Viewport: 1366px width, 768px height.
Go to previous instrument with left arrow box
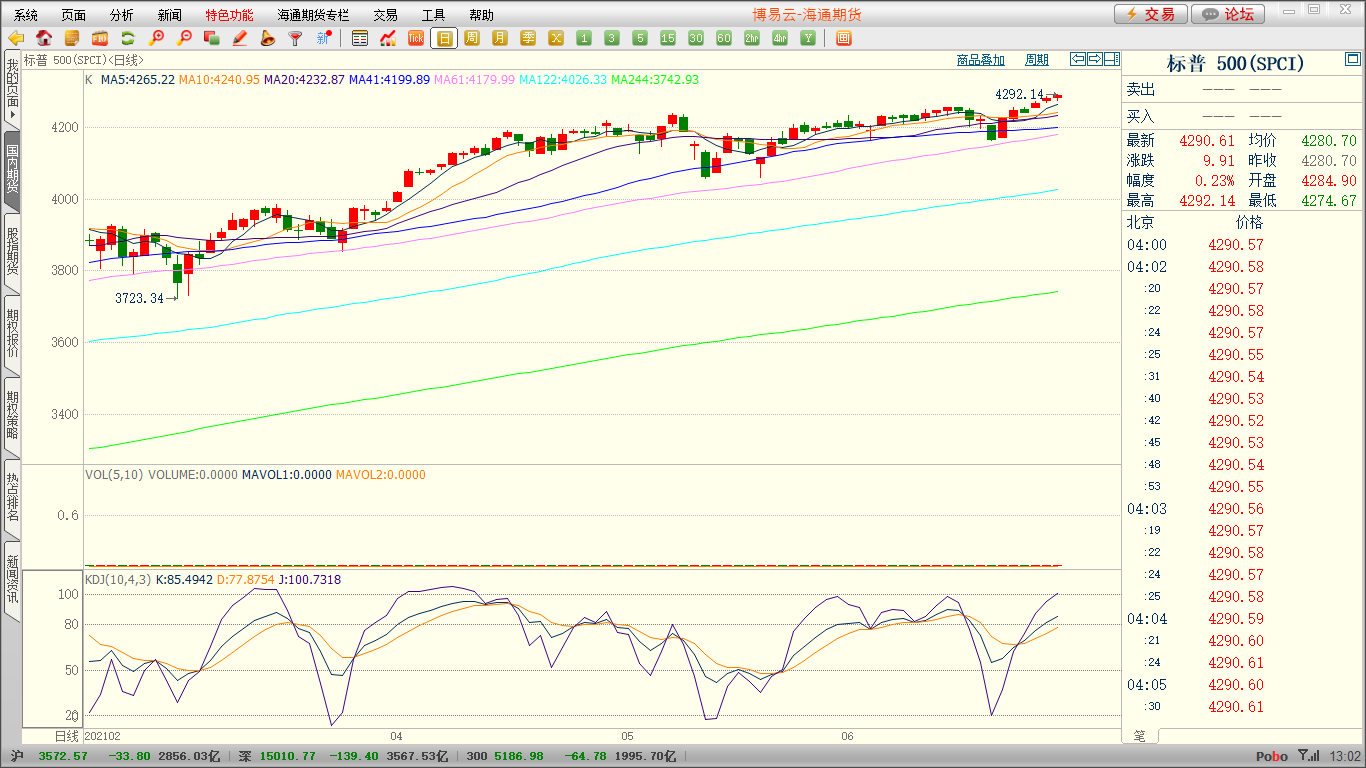[1078, 60]
